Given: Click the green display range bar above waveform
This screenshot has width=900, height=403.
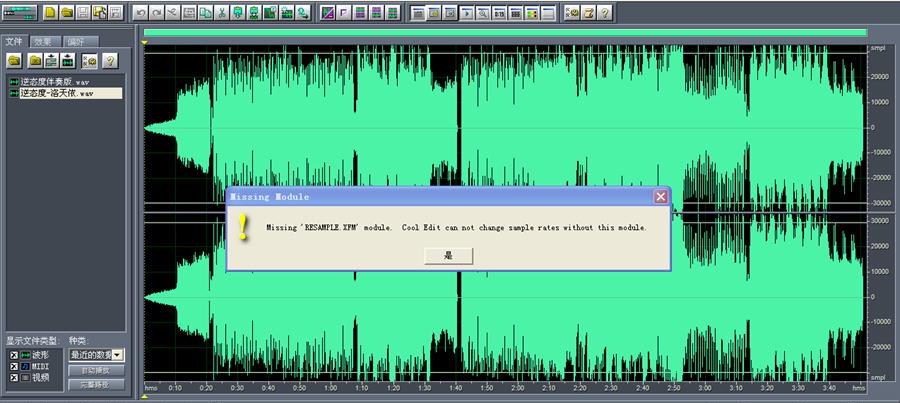Looking at the screenshot, I should 505,33.
